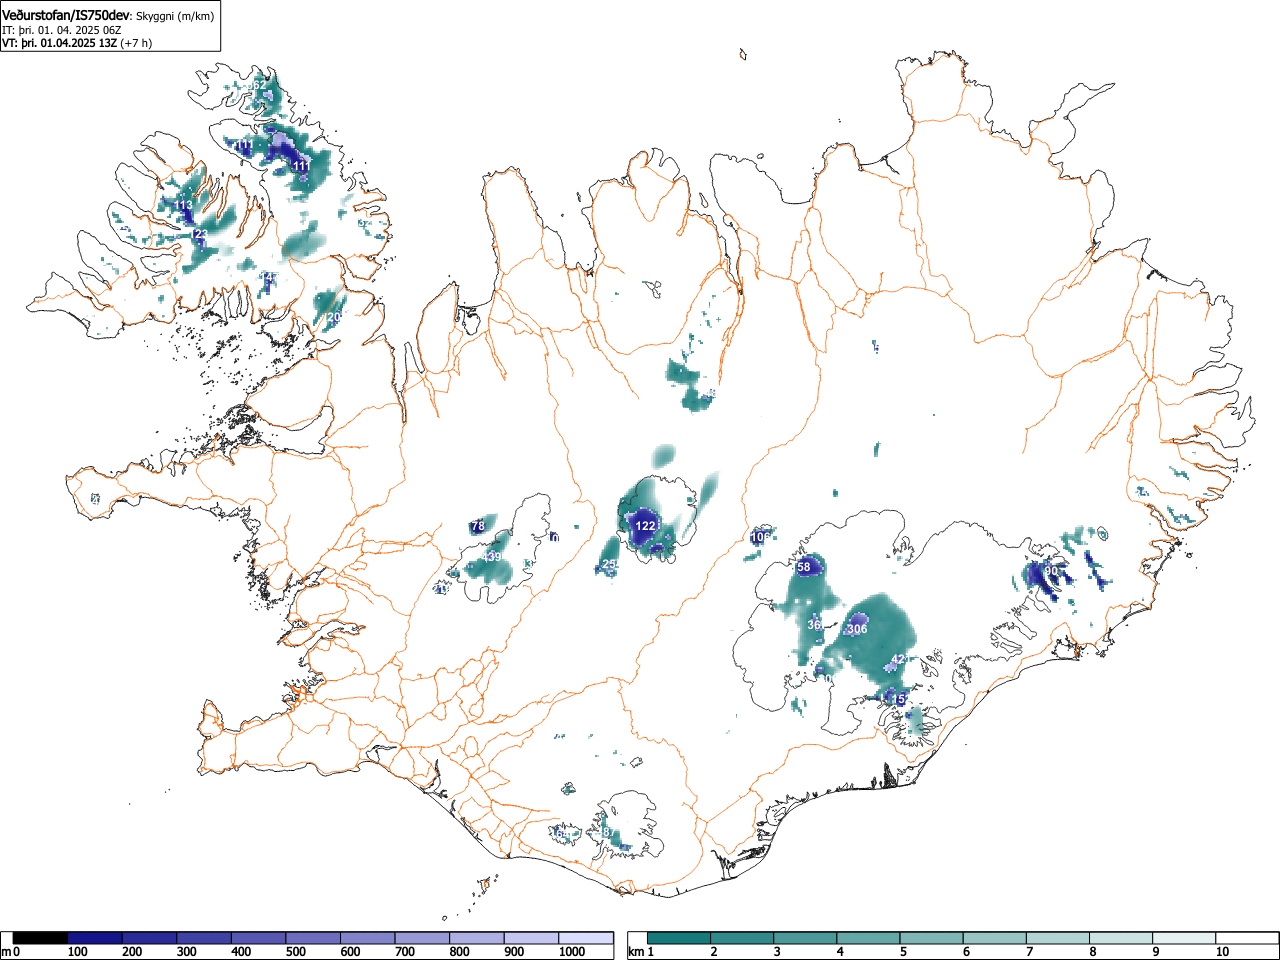Click the '20' value in the Westfjords
The width and height of the screenshot is (1280, 960).
(x=334, y=317)
